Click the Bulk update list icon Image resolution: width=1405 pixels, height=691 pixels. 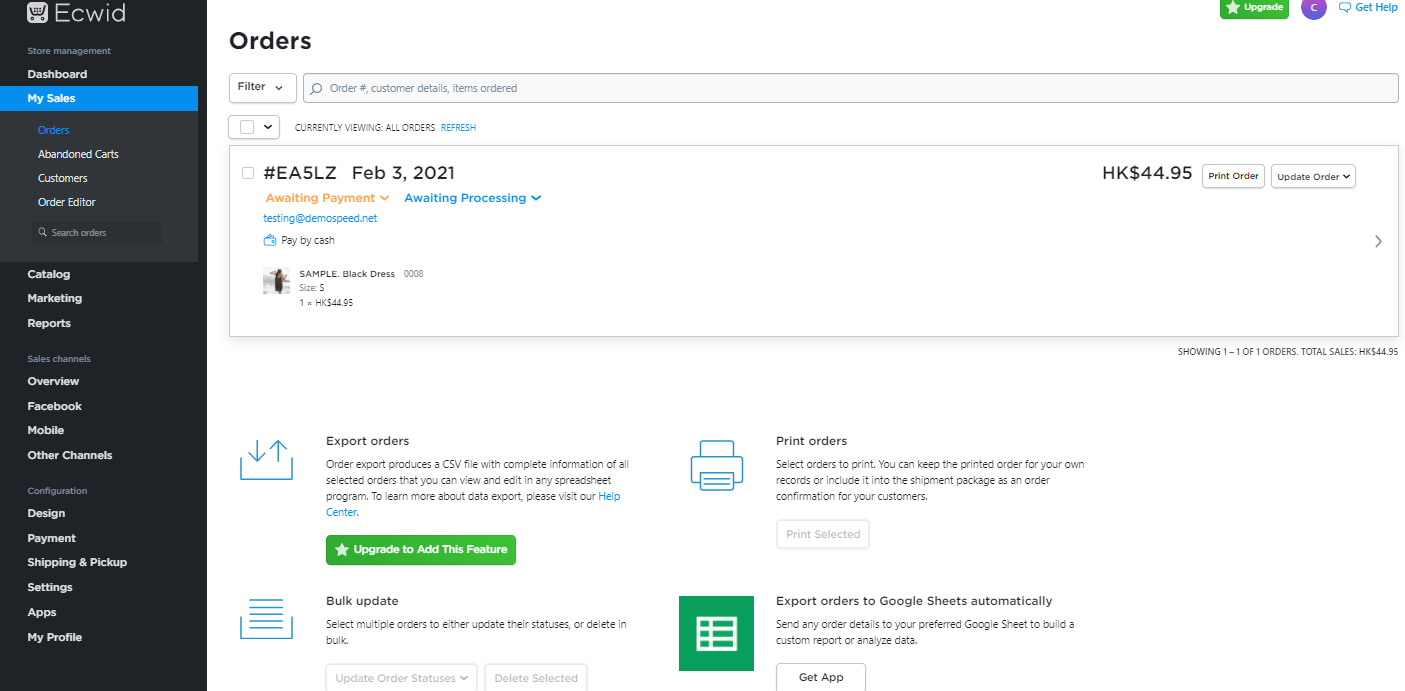pyautogui.click(x=266, y=618)
